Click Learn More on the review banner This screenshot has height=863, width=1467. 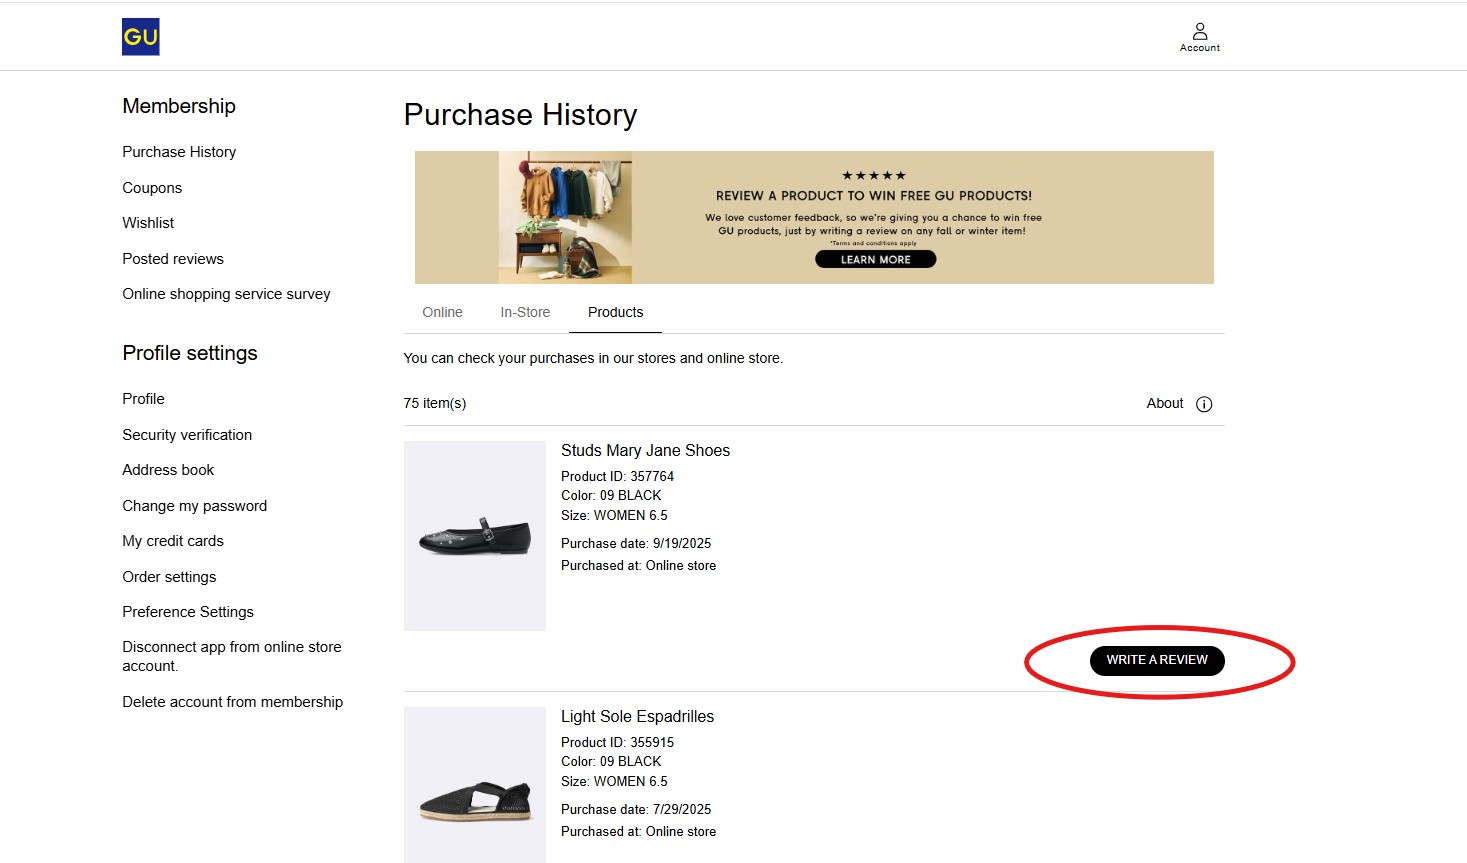[875, 259]
